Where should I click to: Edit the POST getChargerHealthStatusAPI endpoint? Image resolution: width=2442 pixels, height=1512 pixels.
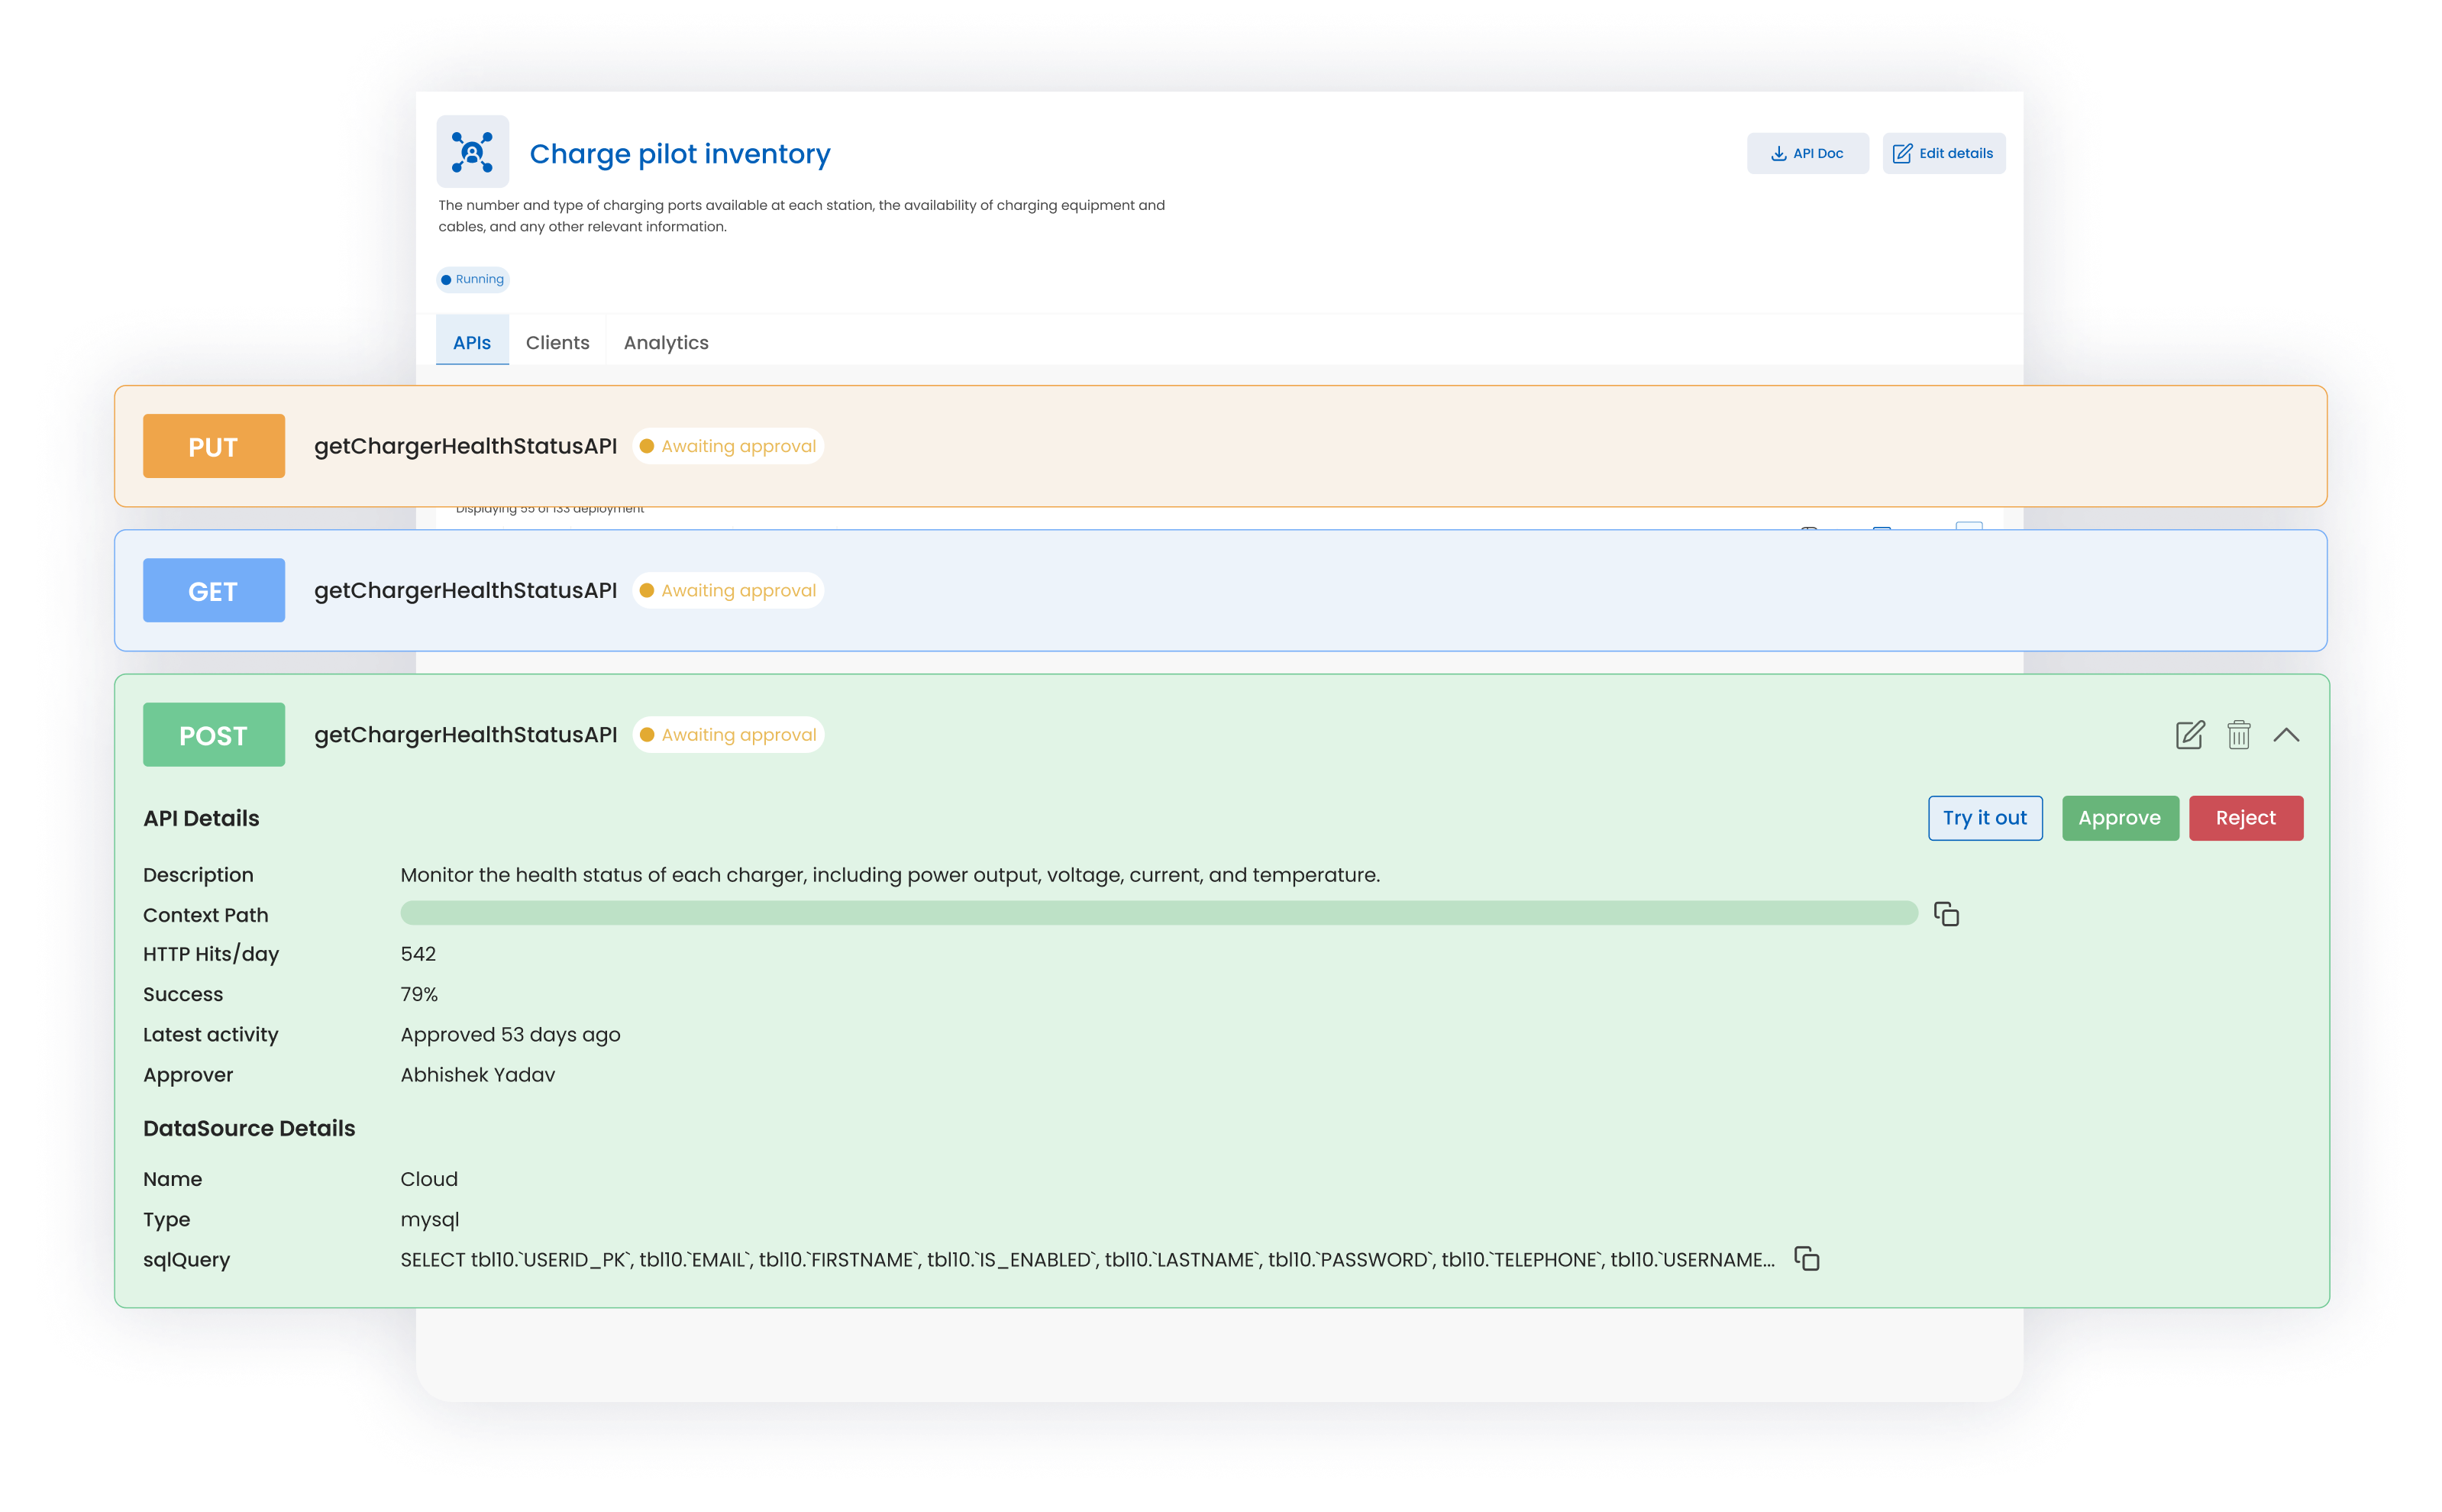pyautogui.click(x=2189, y=735)
